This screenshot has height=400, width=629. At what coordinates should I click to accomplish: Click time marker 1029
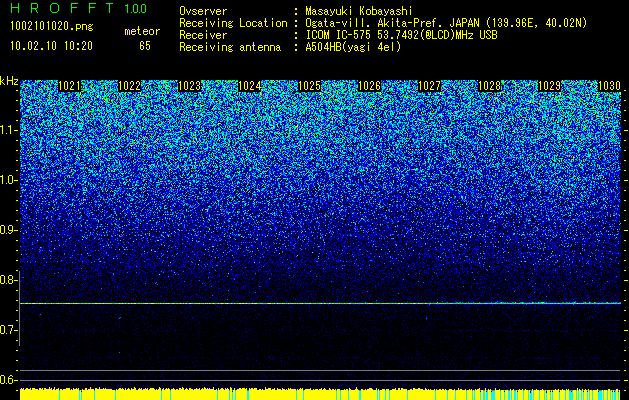point(550,86)
